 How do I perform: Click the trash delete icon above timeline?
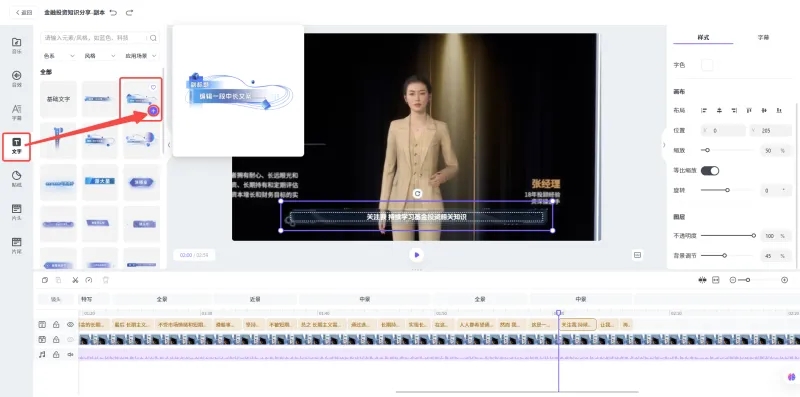pos(106,280)
